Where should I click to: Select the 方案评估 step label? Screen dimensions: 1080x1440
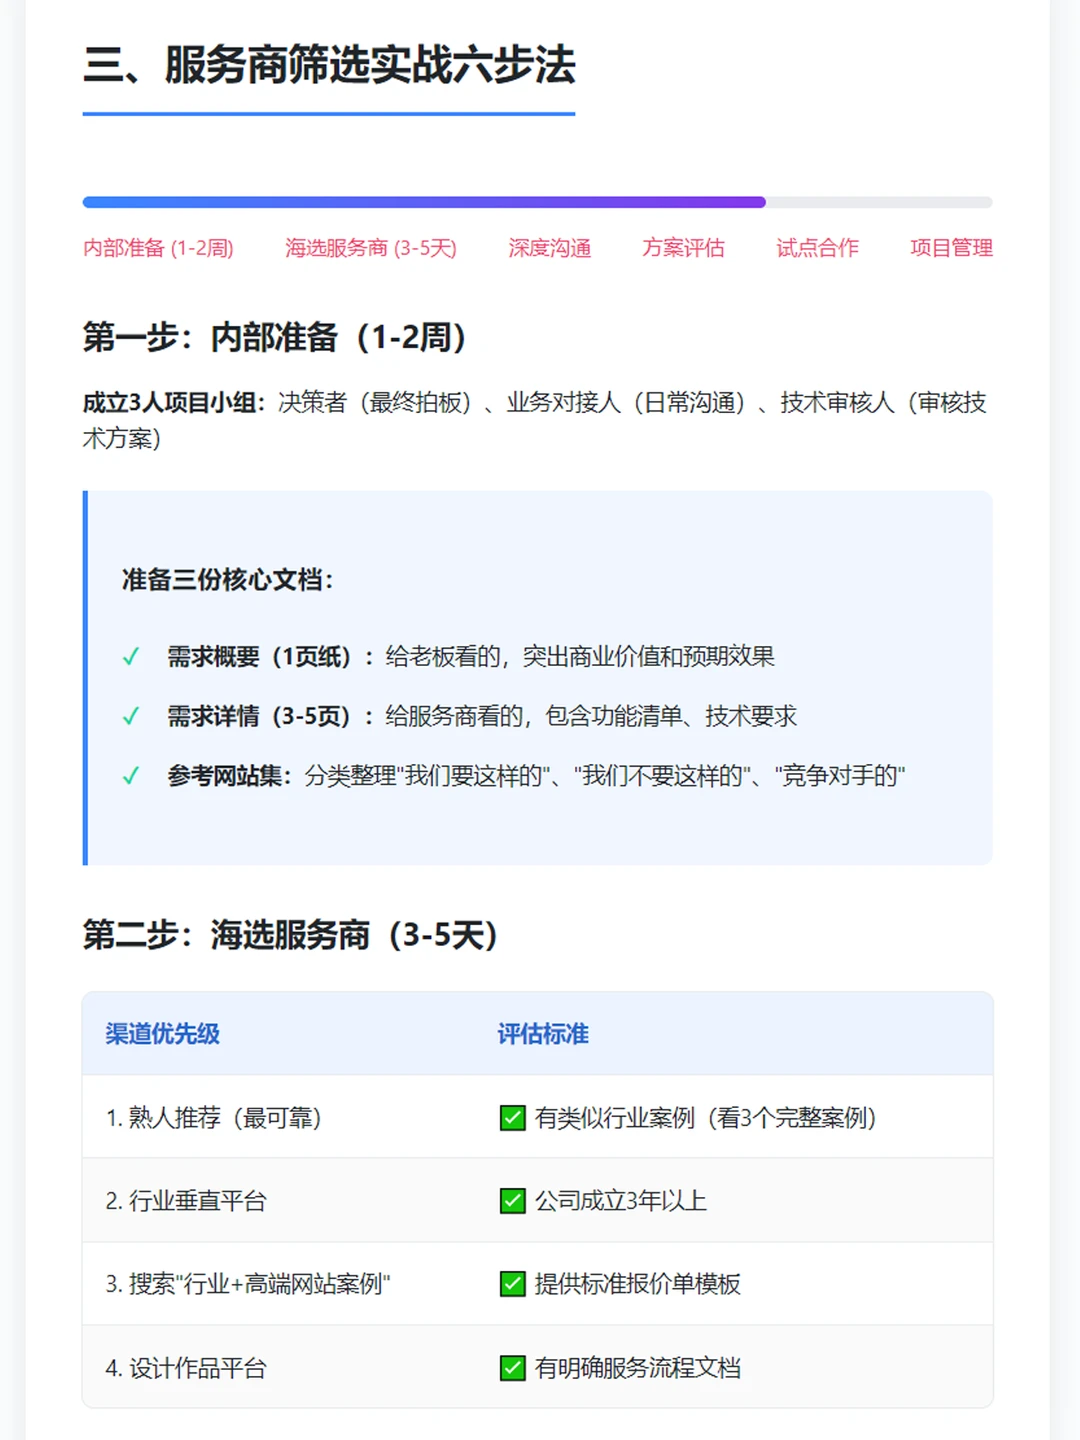pos(683,248)
